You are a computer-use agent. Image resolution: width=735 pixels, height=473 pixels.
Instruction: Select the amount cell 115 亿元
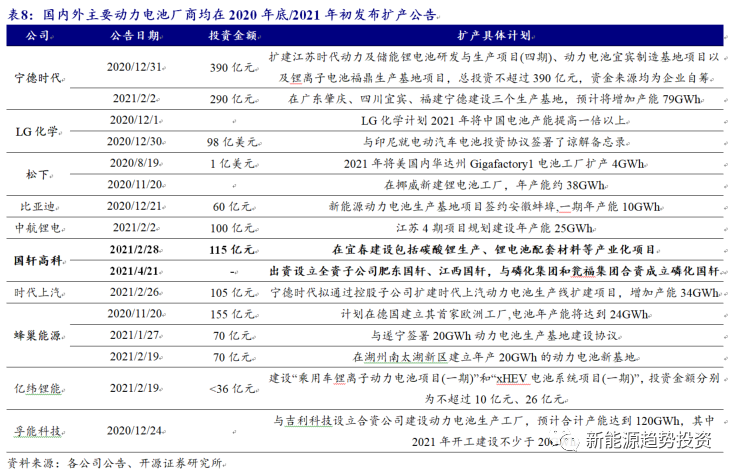pyautogui.click(x=232, y=250)
